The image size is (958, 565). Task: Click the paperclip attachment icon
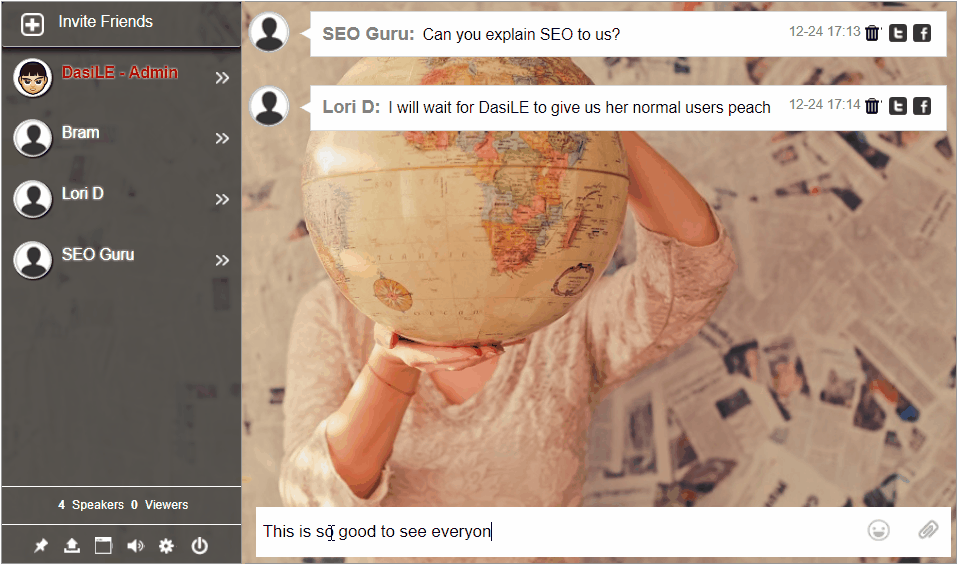coord(927,530)
